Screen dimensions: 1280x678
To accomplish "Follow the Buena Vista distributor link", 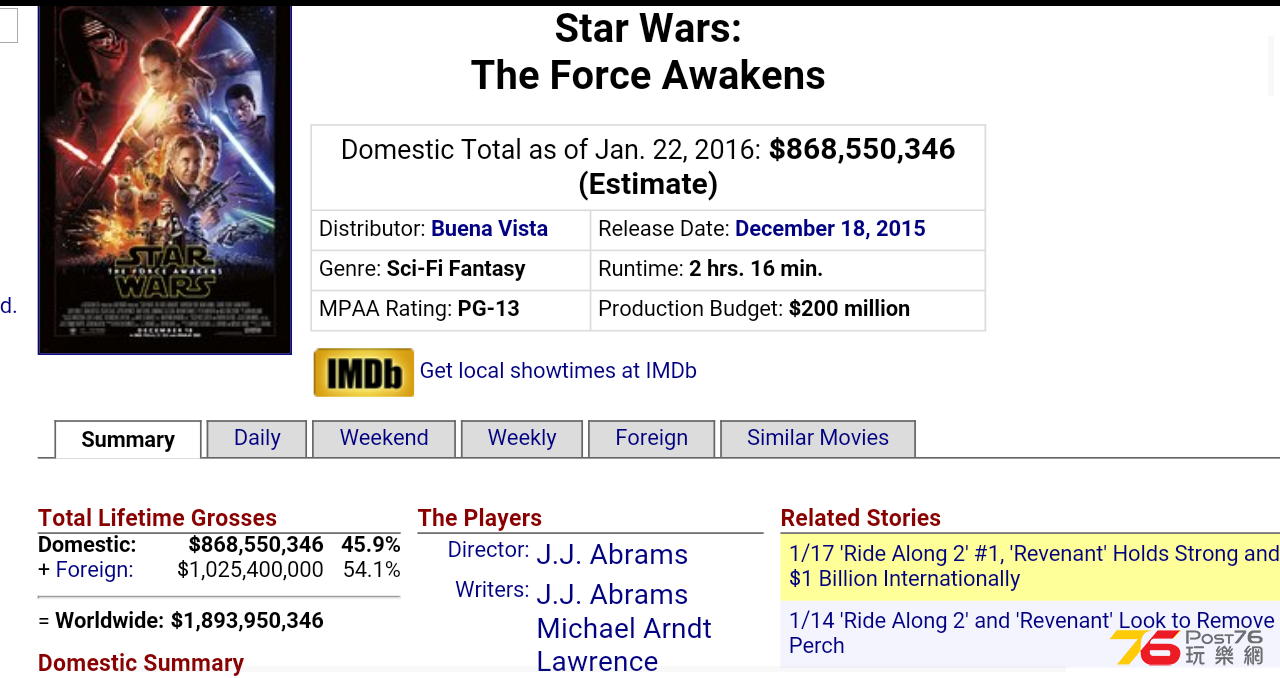I will (x=489, y=229).
